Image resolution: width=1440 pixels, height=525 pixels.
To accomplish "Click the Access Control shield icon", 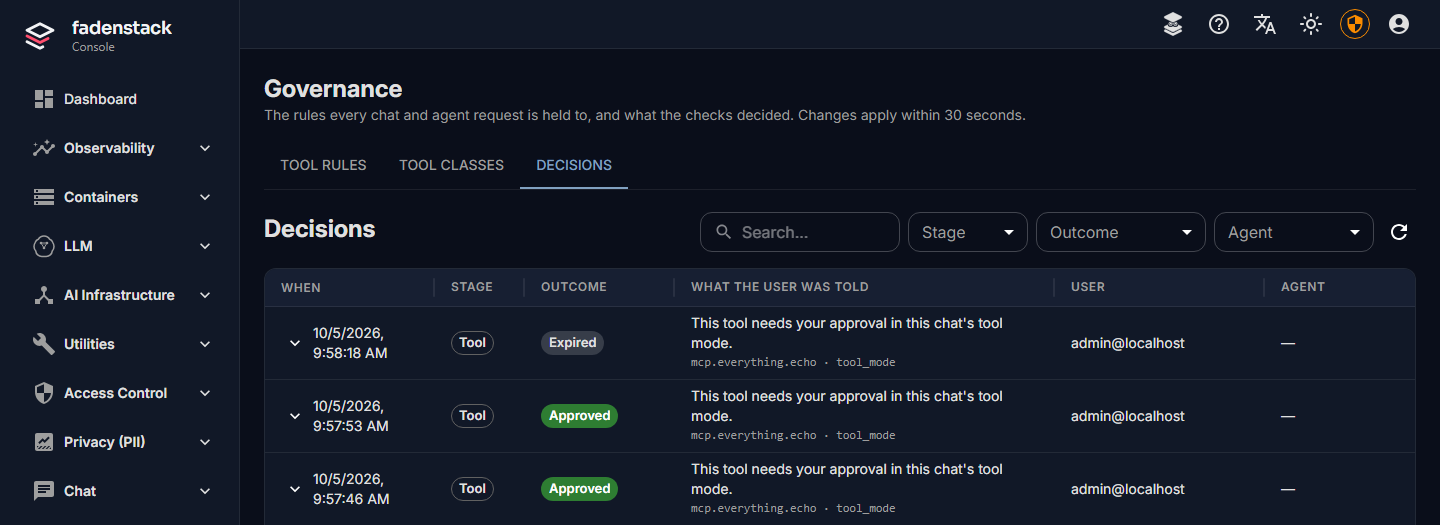I will 43,393.
